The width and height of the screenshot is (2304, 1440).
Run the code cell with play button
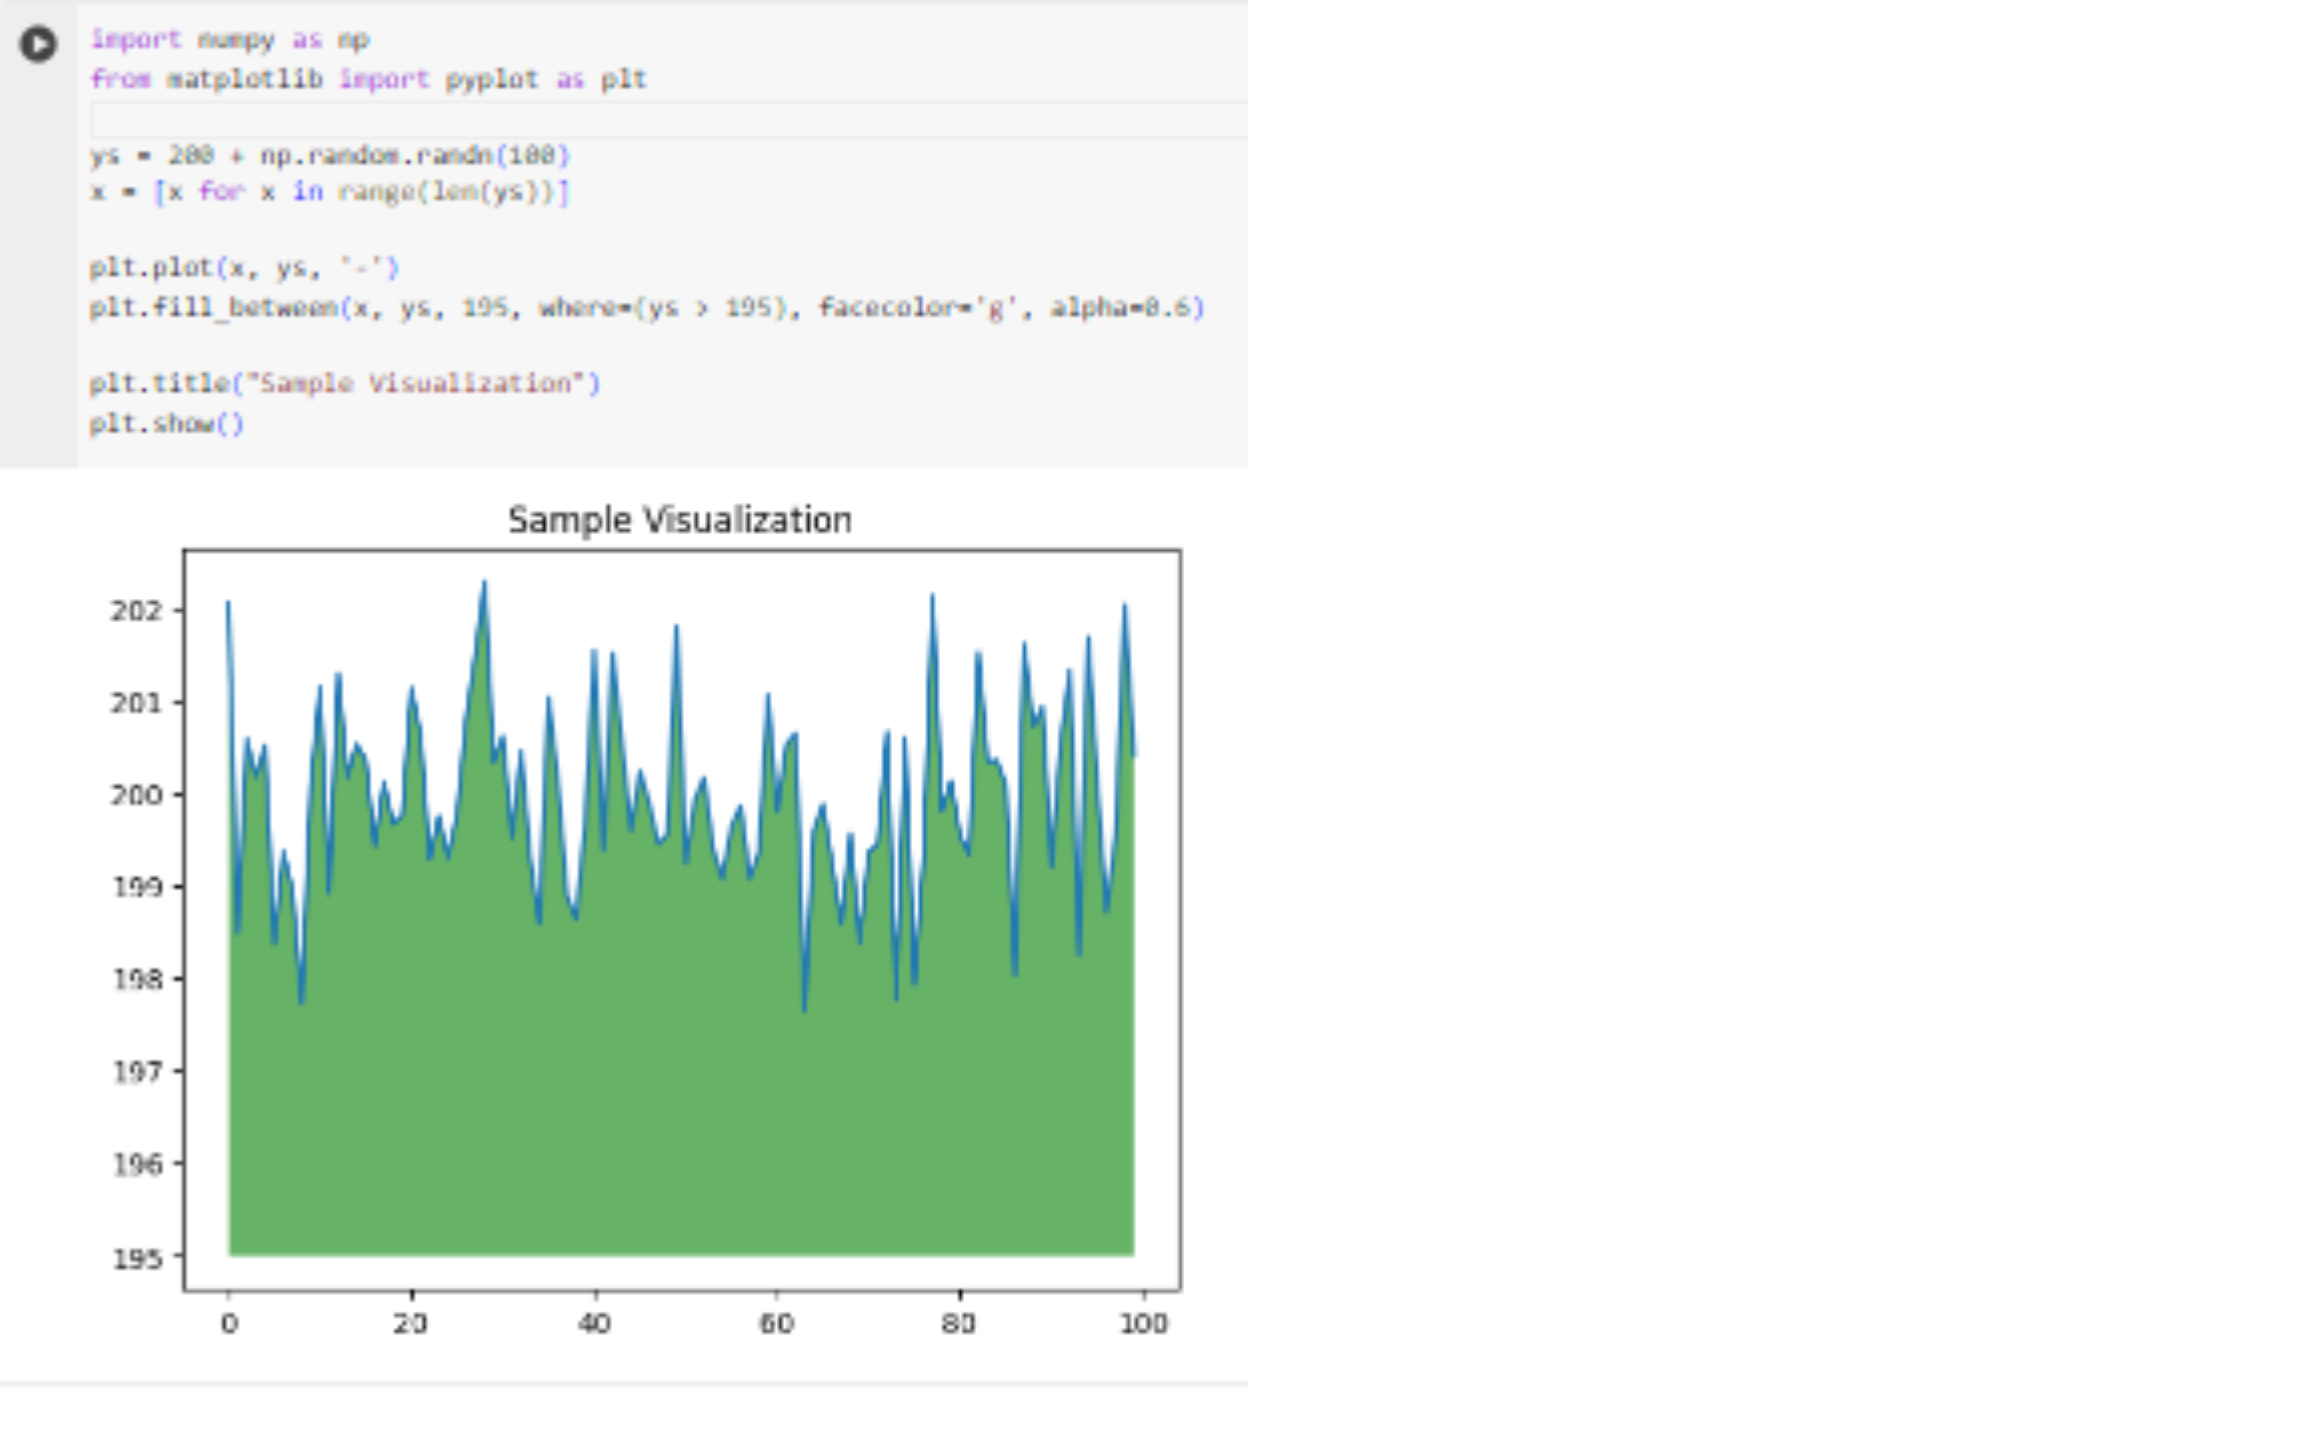pos(38,44)
